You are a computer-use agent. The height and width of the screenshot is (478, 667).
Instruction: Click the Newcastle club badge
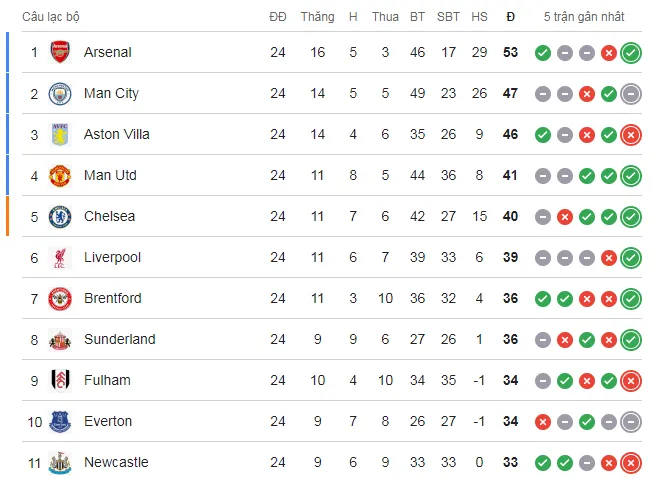[61, 462]
